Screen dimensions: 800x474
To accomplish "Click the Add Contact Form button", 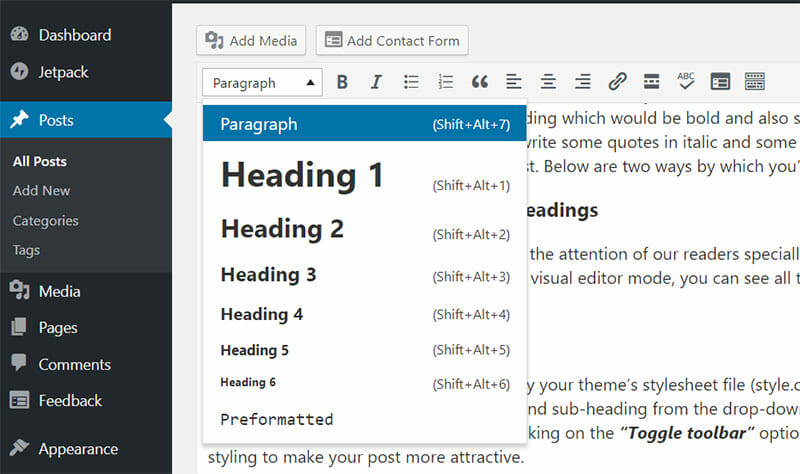I will click(x=392, y=41).
